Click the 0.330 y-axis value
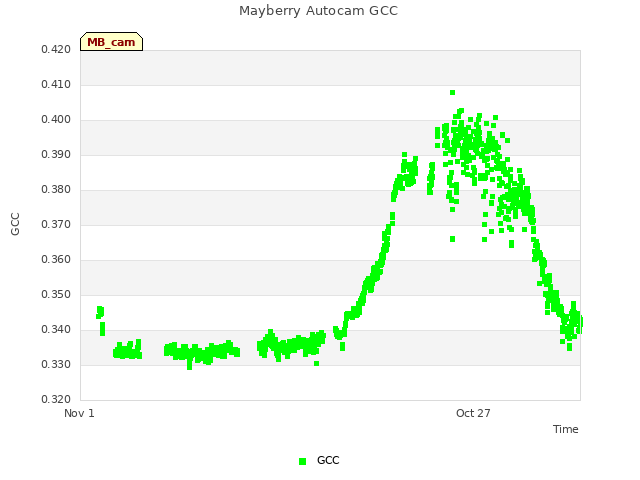Image resolution: width=640 pixels, height=480 pixels. 56,364
